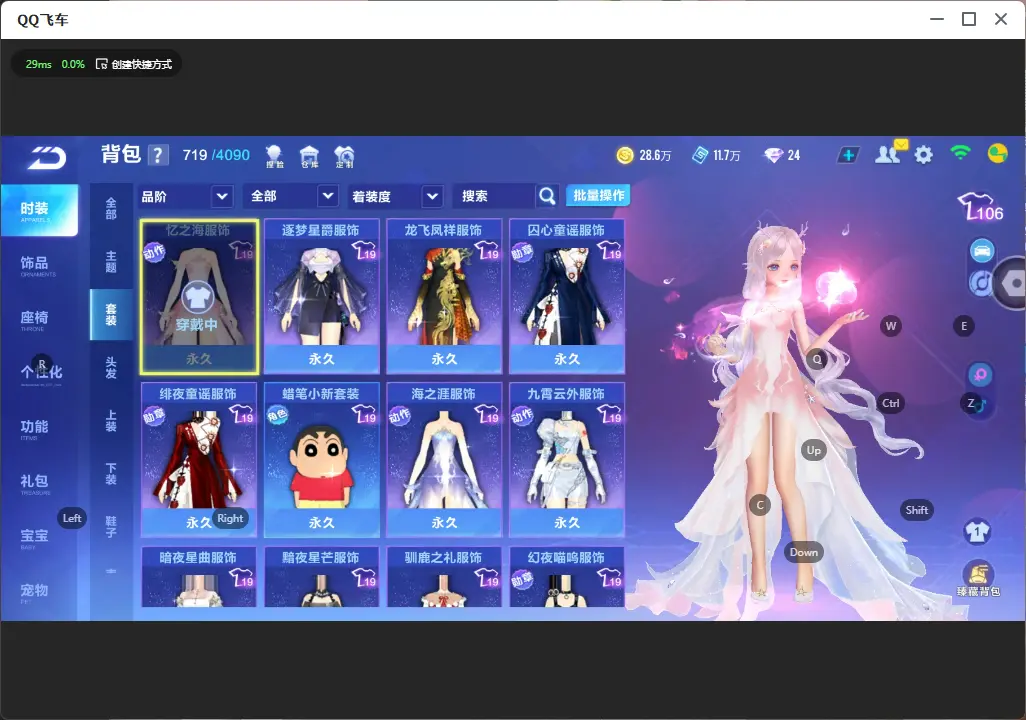Click the green Wi-Fi signal icon
This screenshot has width=1026, height=720.
click(x=960, y=153)
